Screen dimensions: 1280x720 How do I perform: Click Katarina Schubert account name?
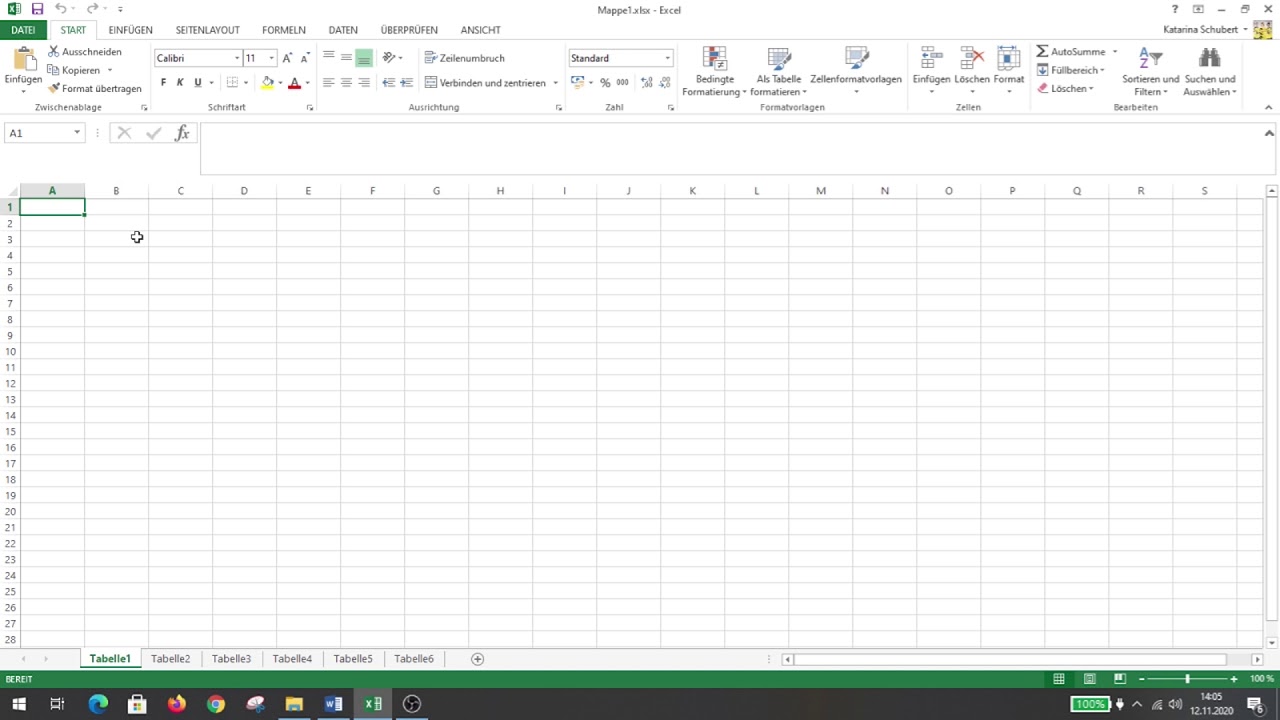click(1200, 30)
